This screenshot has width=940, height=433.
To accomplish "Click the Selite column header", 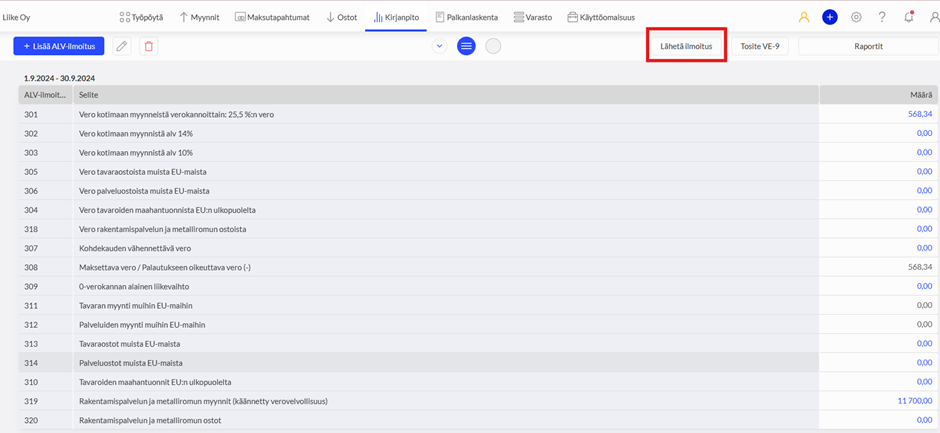I will 446,95.
